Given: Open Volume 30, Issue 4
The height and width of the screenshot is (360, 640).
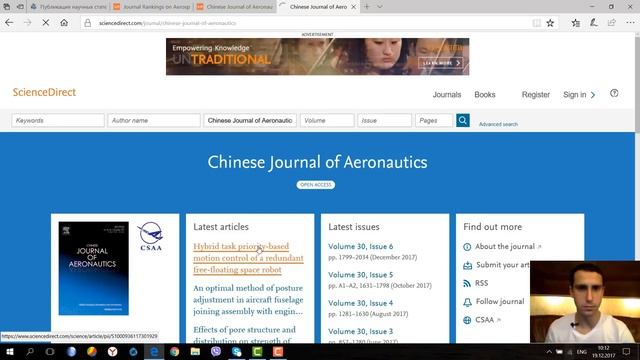Looking at the screenshot, I should tap(360, 303).
